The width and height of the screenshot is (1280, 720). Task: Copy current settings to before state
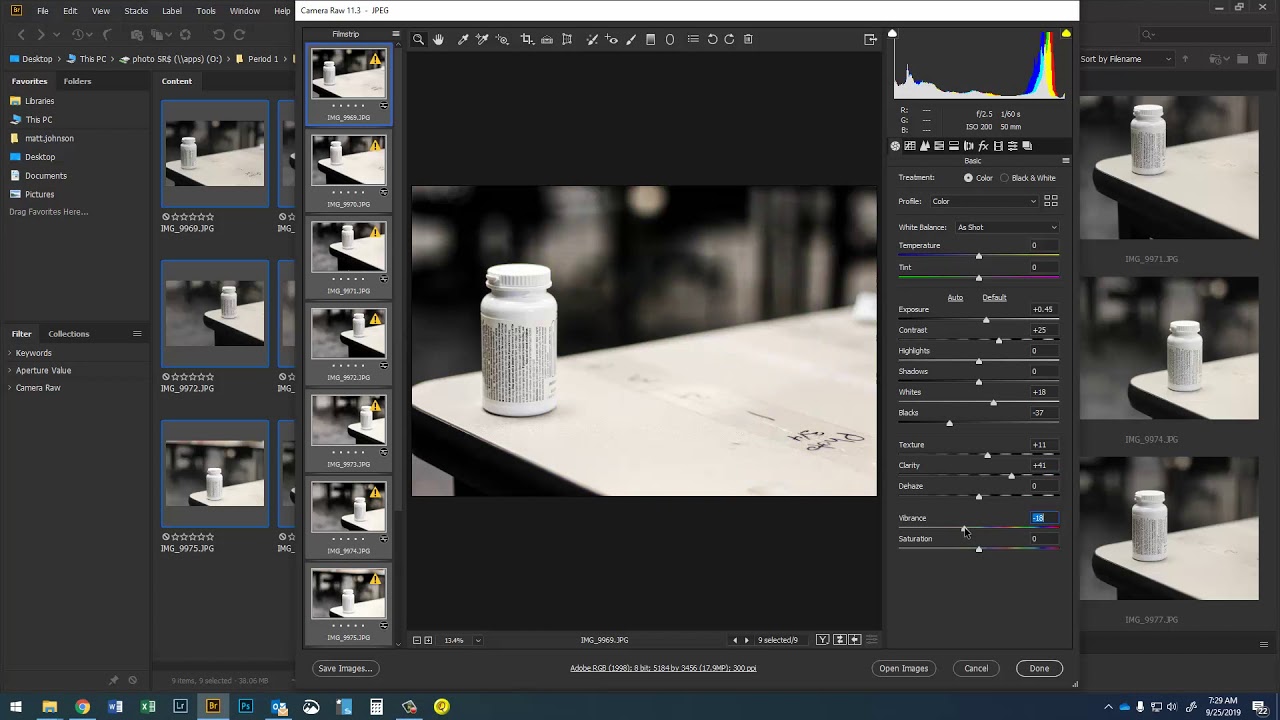click(x=855, y=640)
